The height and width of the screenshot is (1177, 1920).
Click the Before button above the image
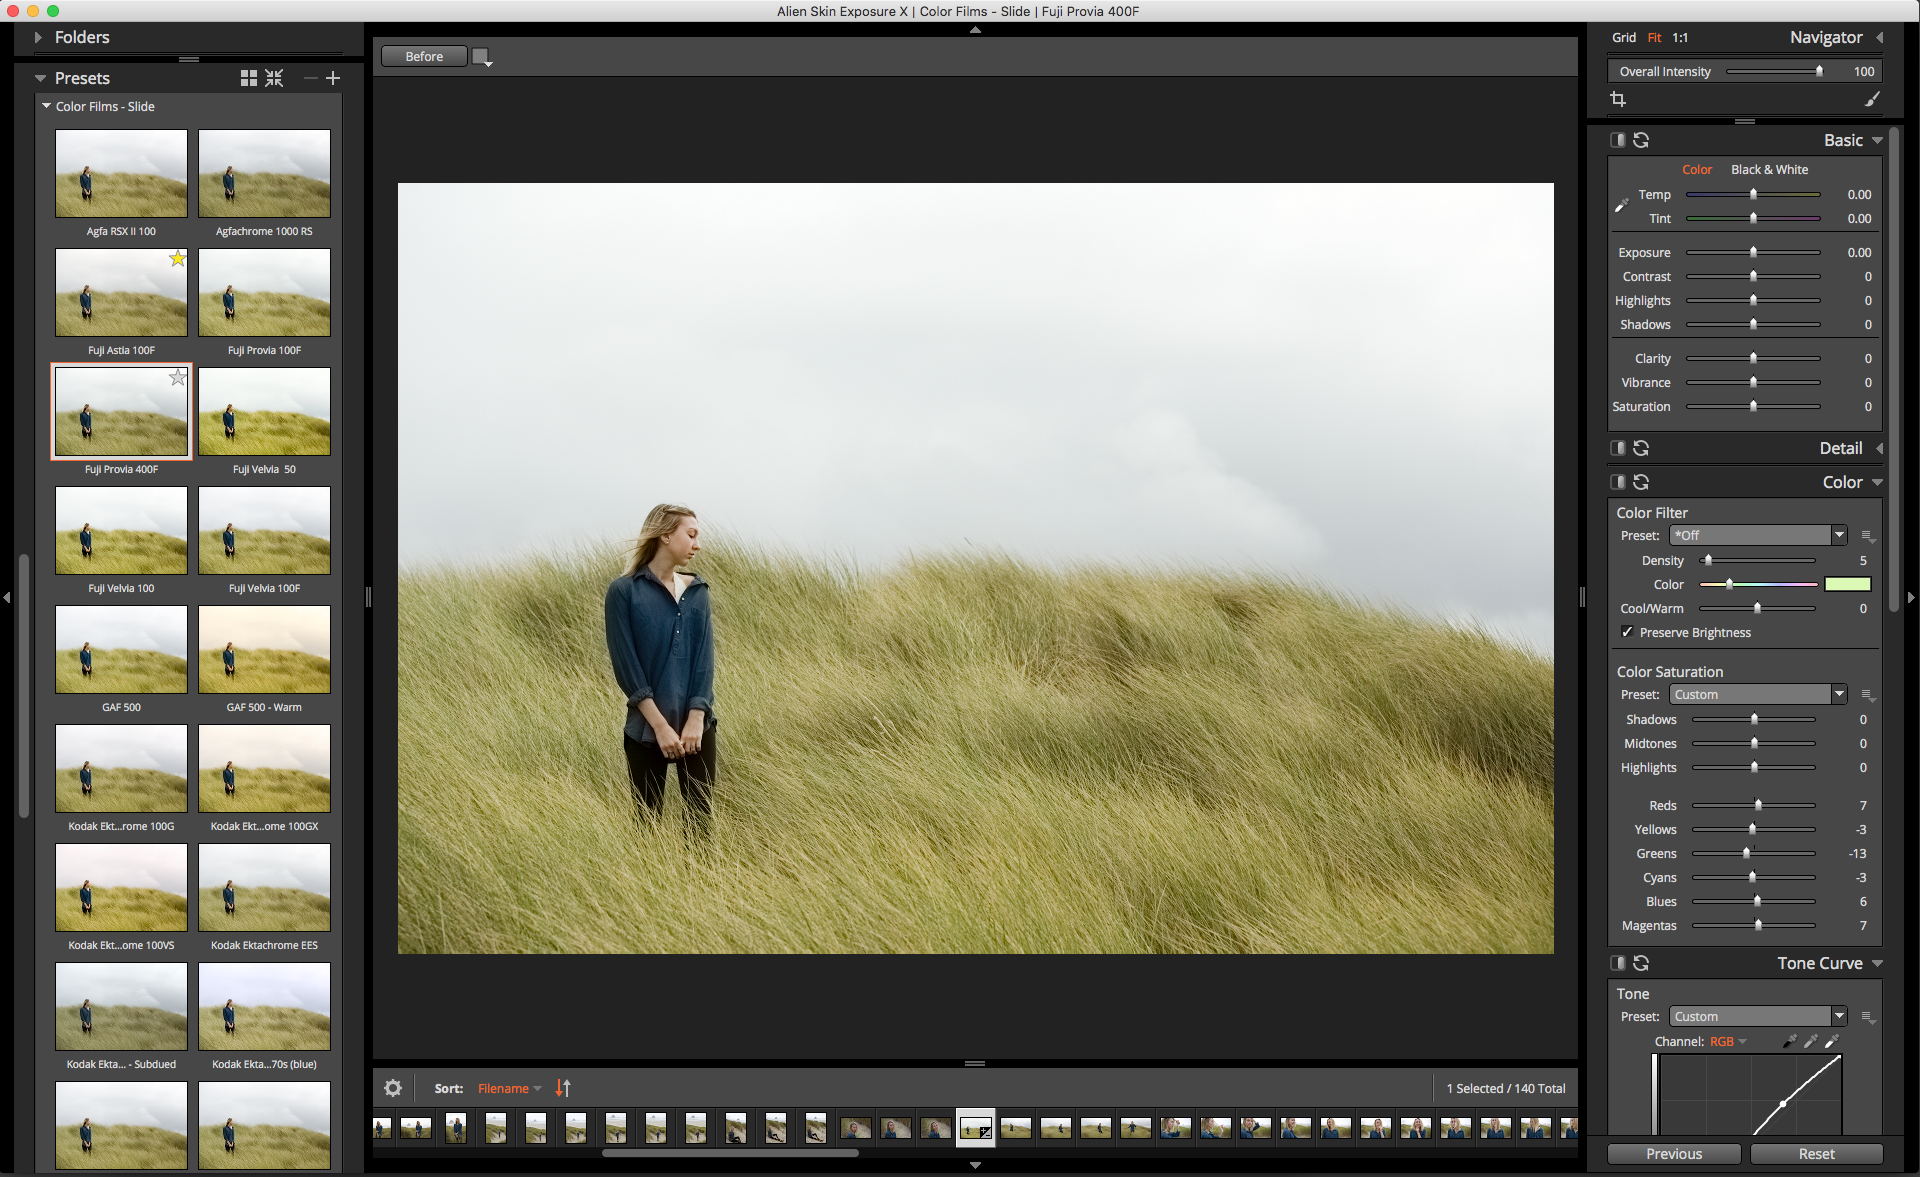click(423, 56)
